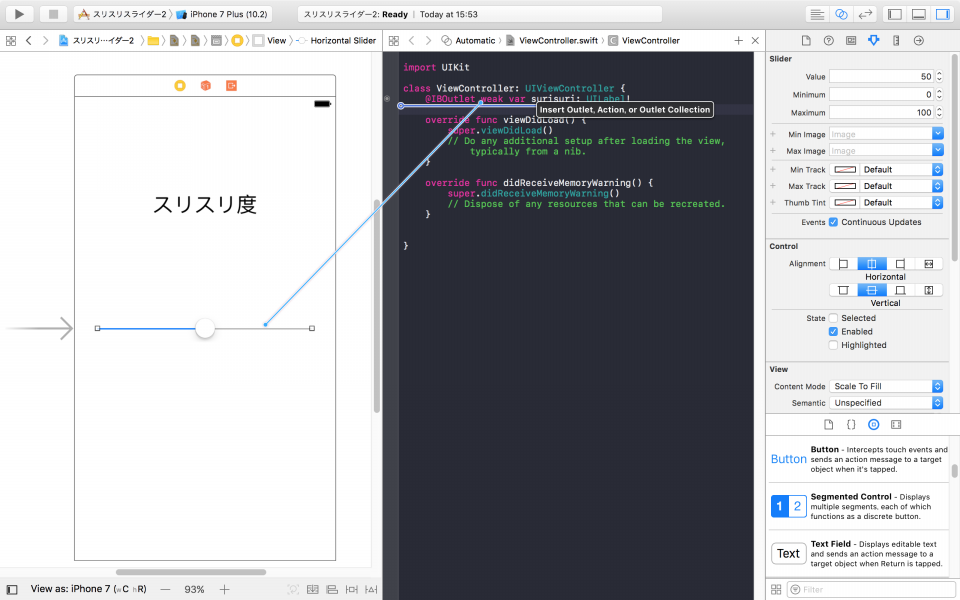Select top vertical alignment
Image resolution: width=960 pixels, height=600 pixels.
coord(843,290)
